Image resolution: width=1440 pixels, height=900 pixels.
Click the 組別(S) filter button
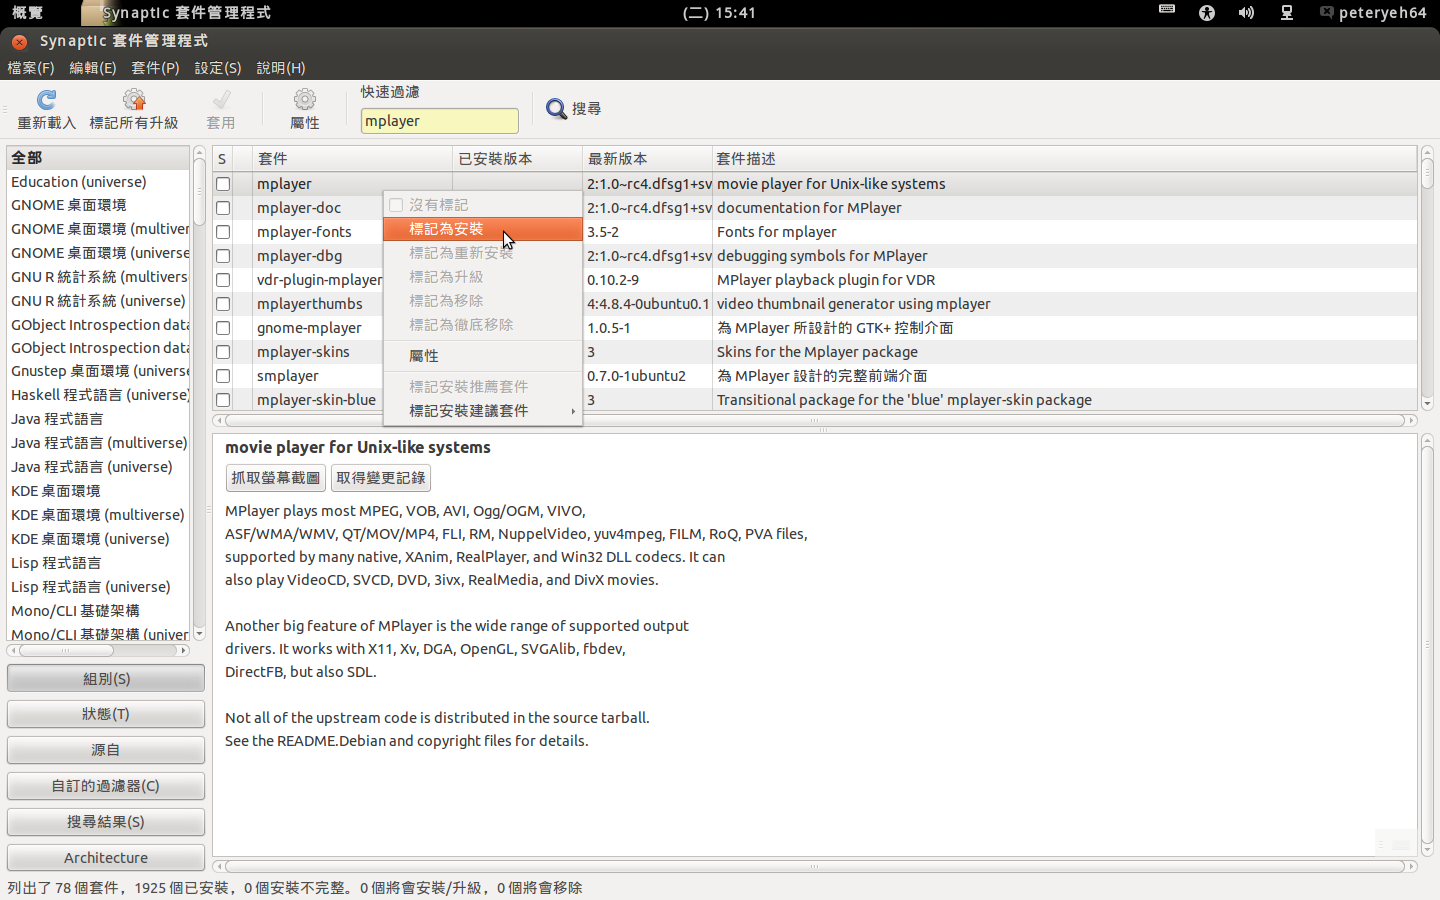click(x=106, y=678)
